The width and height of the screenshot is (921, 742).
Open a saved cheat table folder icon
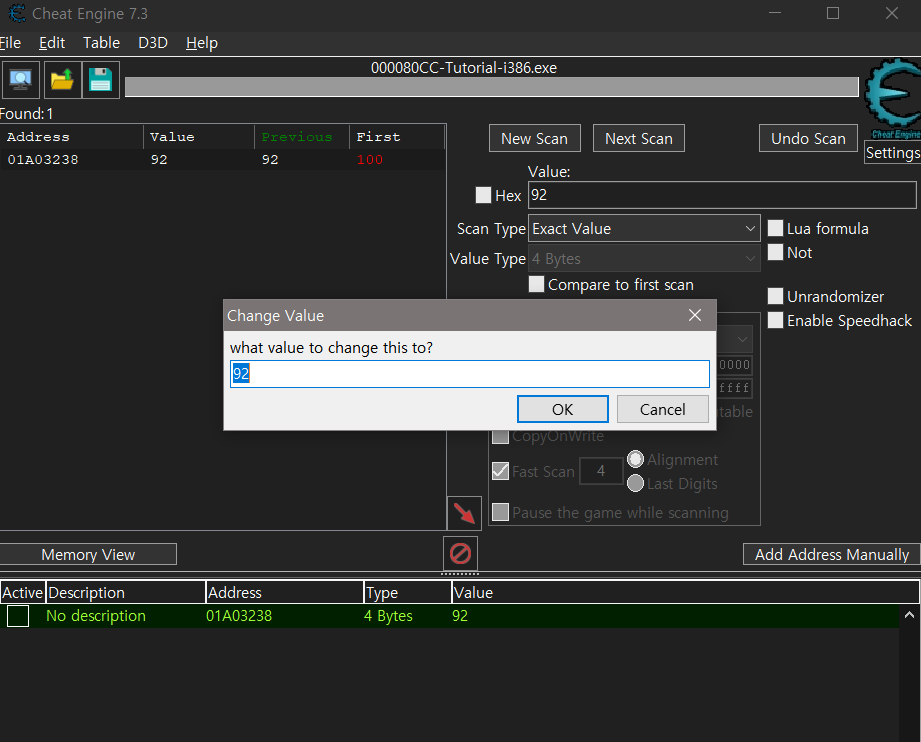[62, 80]
